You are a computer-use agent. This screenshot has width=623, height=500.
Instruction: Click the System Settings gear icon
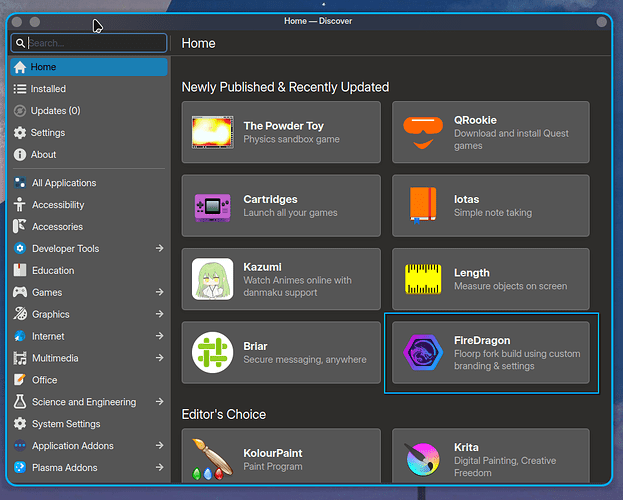(20, 424)
